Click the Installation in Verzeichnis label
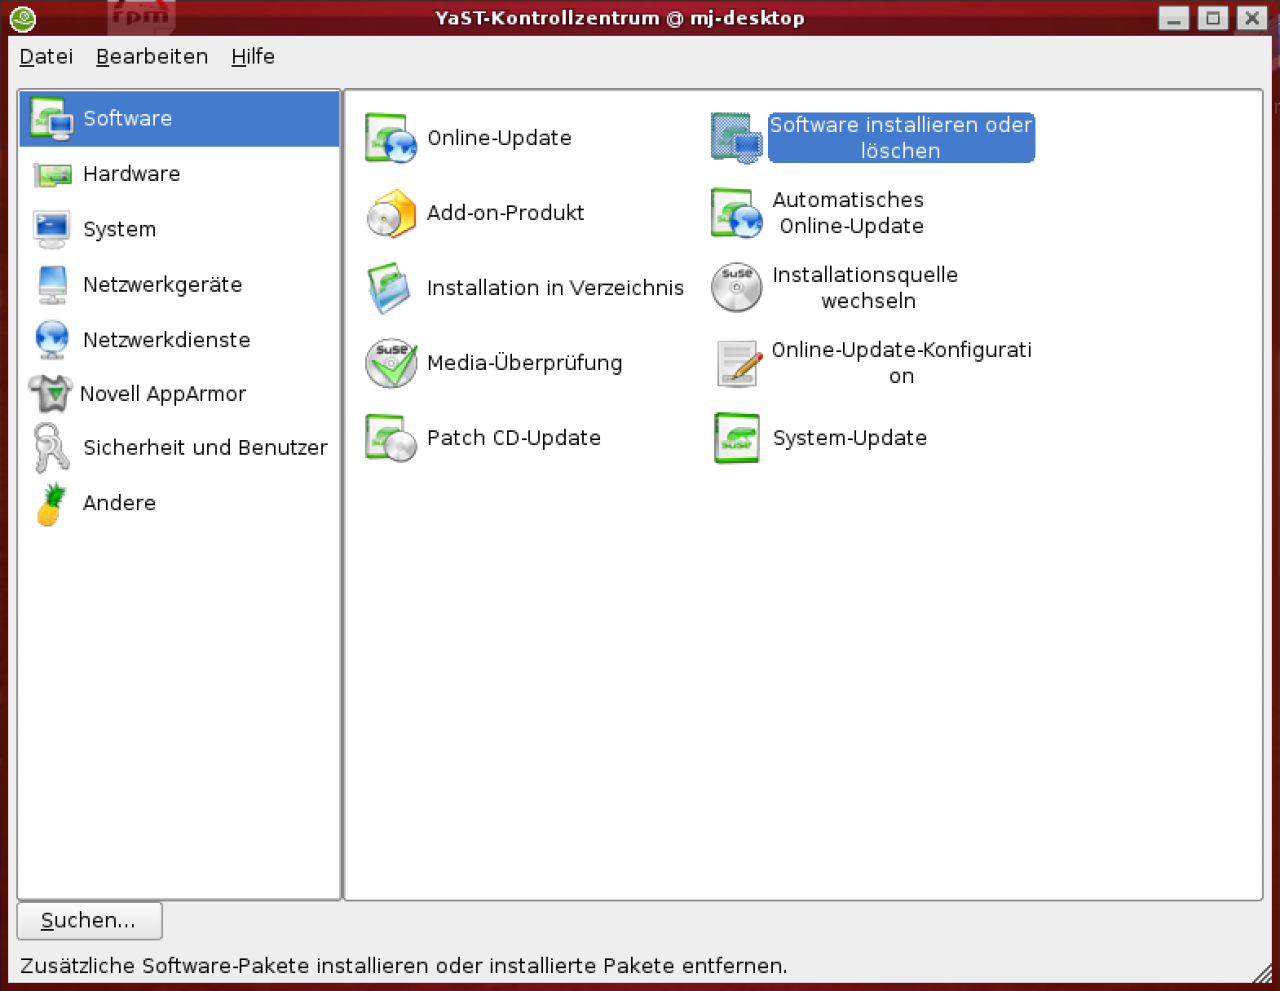 (555, 288)
